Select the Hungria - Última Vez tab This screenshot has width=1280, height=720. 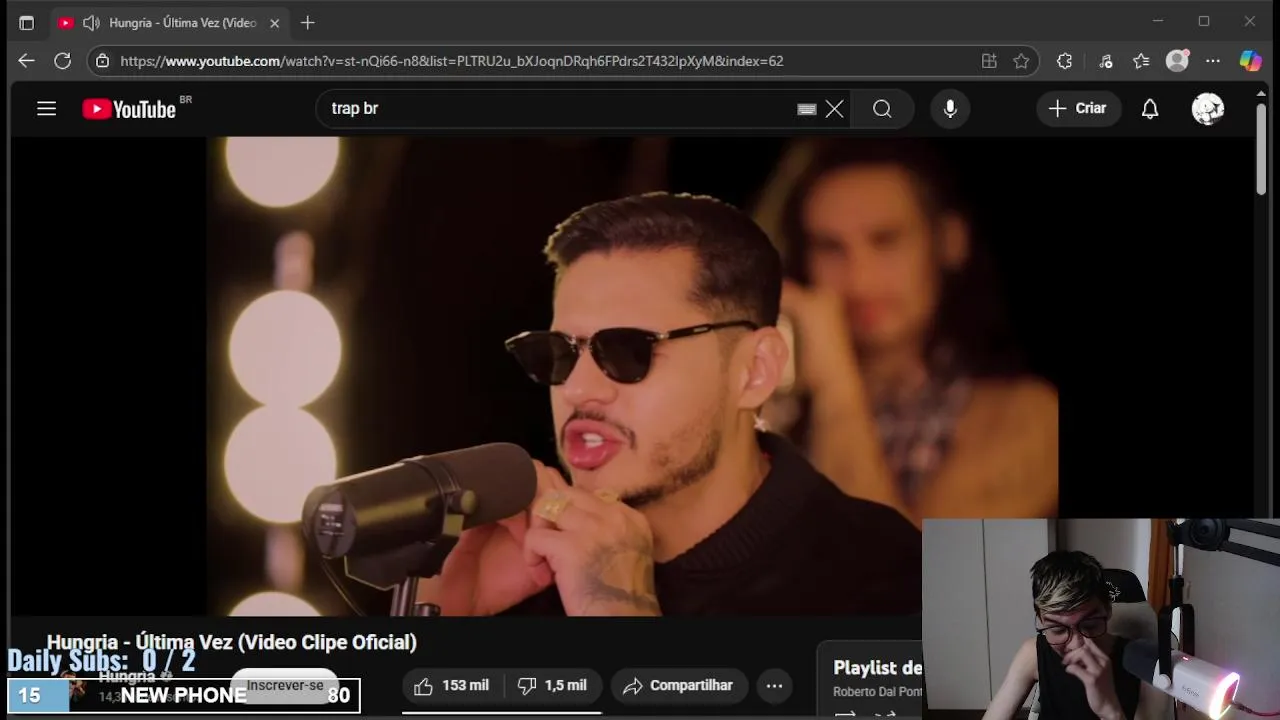(168, 22)
